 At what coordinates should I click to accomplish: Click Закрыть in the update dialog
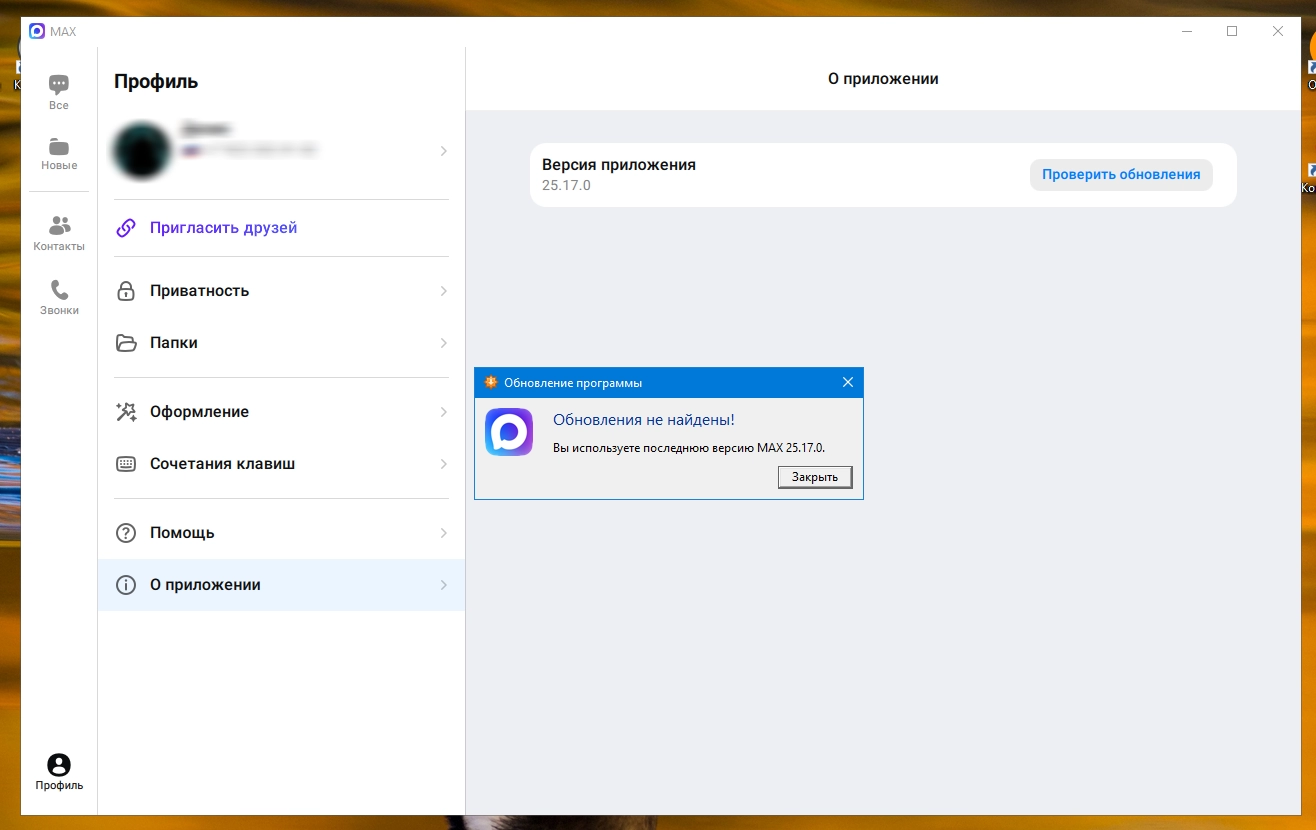pos(815,477)
